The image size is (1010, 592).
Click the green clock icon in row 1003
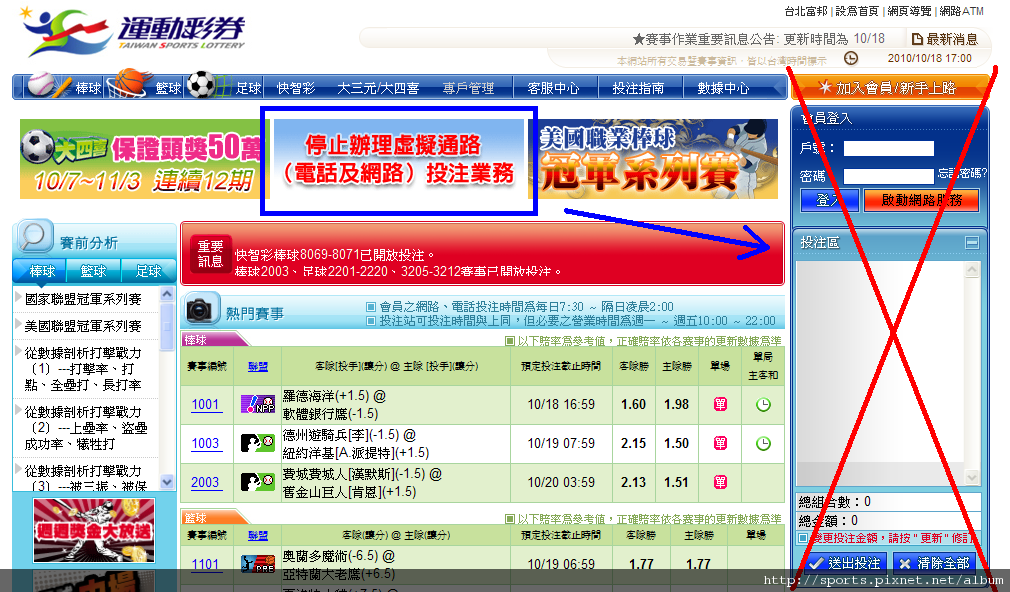pyautogui.click(x=763, y=443)
